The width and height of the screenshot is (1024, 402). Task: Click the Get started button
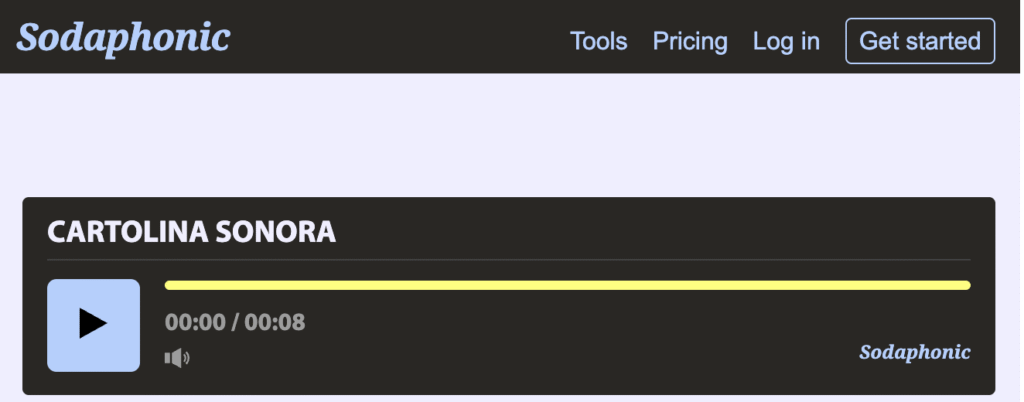[x=920, y=41]
